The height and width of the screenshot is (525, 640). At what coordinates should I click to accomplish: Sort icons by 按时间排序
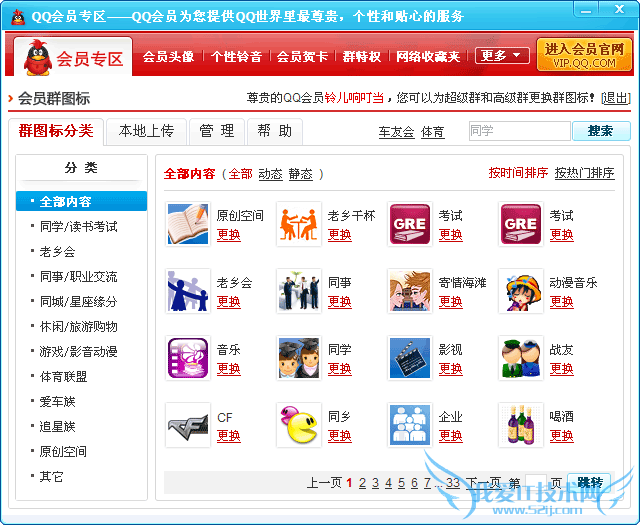pos(518,173)
